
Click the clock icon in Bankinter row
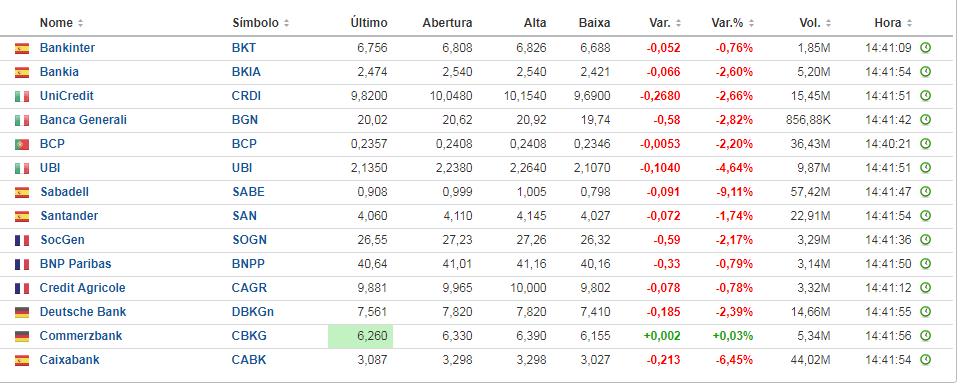pos(925,48)
